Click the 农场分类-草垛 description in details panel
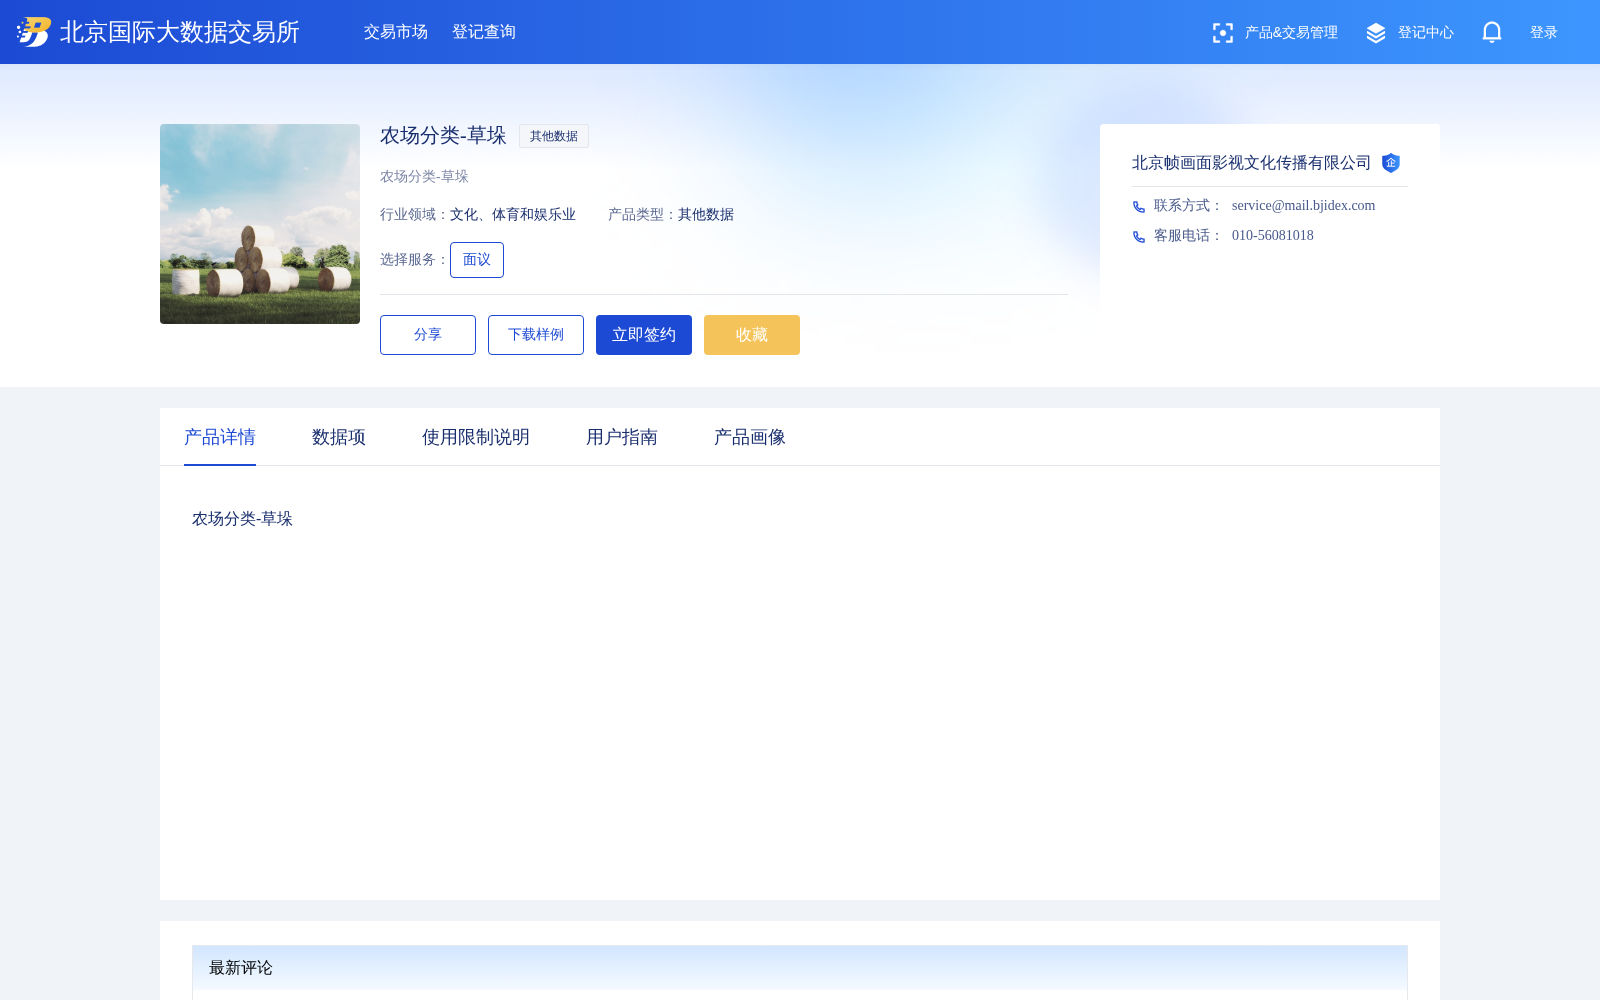This screenshot has width=1600, height=1000. pos(242,519)
